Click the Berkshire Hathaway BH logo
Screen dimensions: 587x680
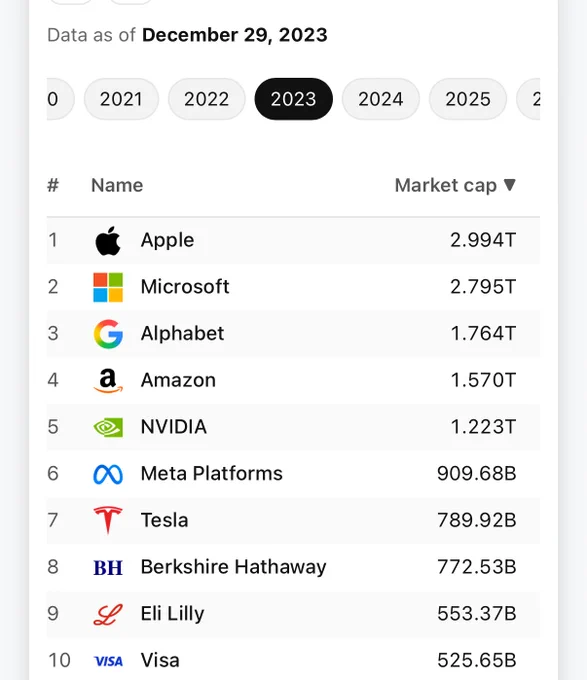108,568
